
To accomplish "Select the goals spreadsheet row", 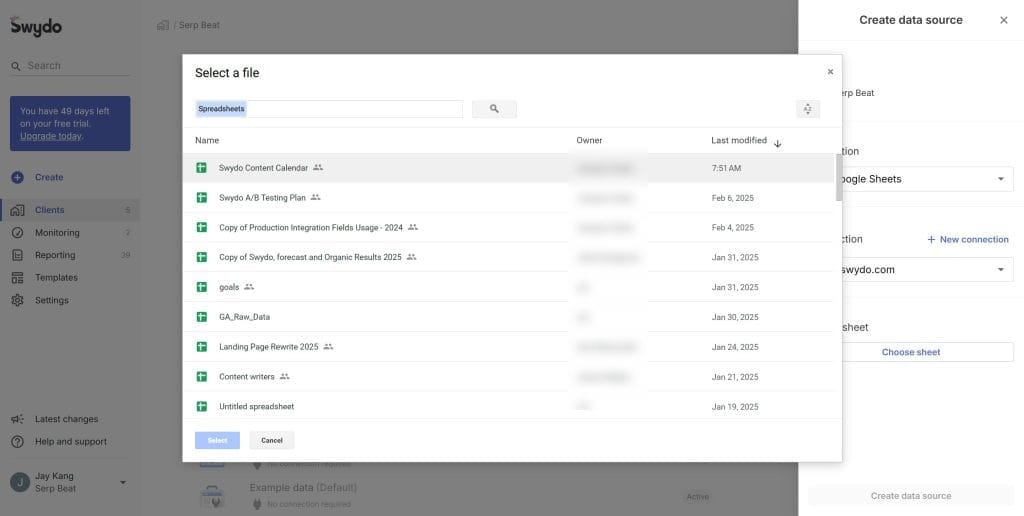I will [509, 287].
